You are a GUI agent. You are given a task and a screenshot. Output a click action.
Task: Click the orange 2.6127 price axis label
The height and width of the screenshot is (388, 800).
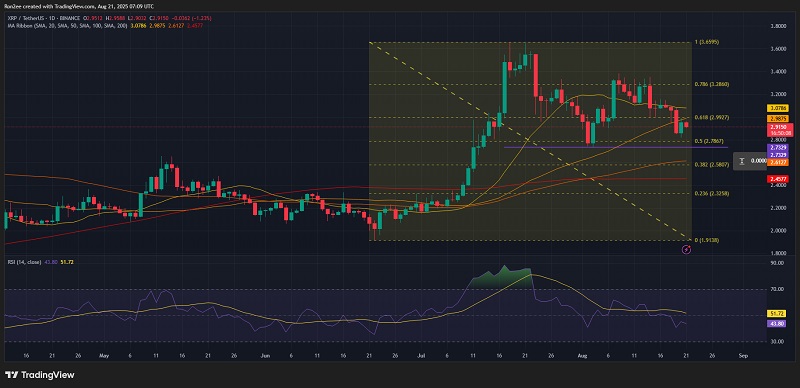(777, 162)
